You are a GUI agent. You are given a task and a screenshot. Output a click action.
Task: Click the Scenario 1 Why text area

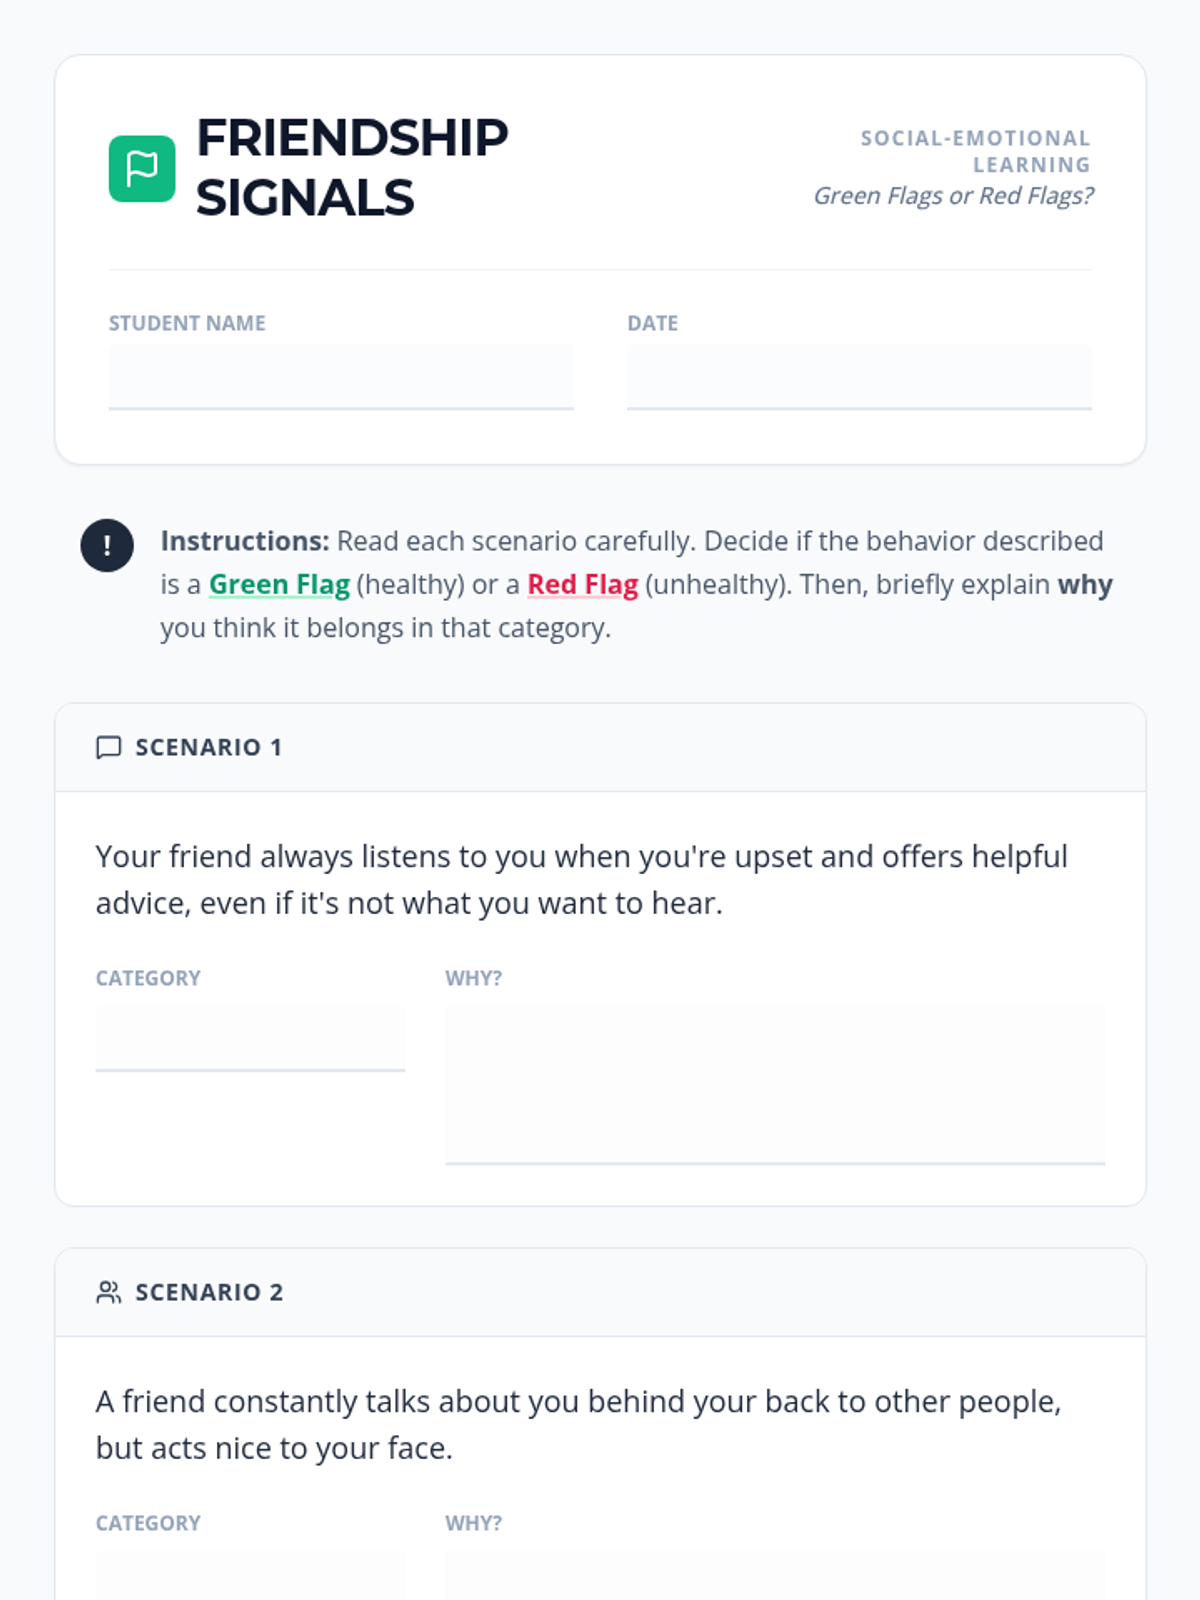pyautogui.click(x=775, y=1085)
